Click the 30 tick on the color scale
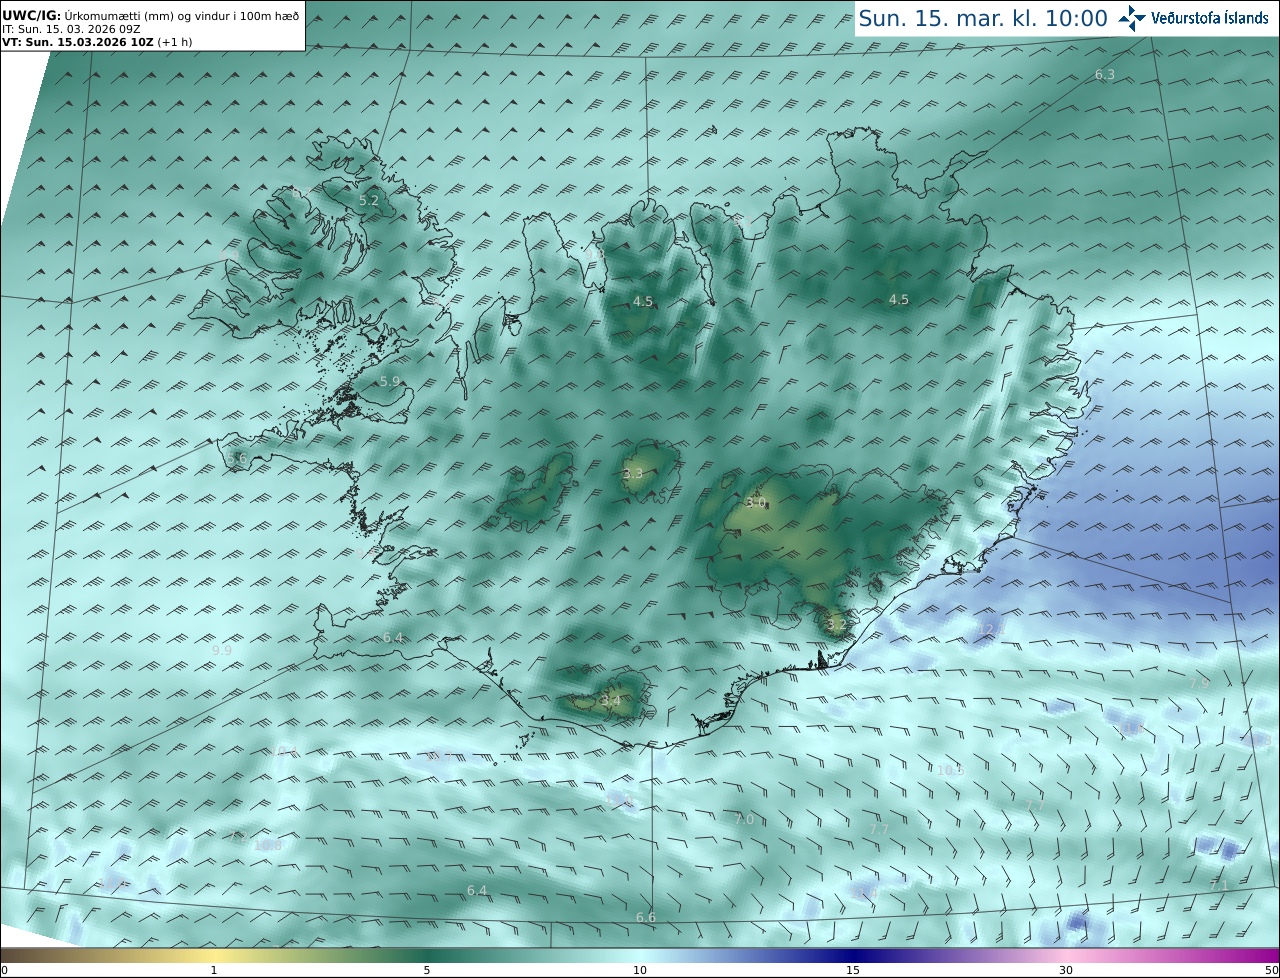 pyautogui.click(x=1066, y=970)
